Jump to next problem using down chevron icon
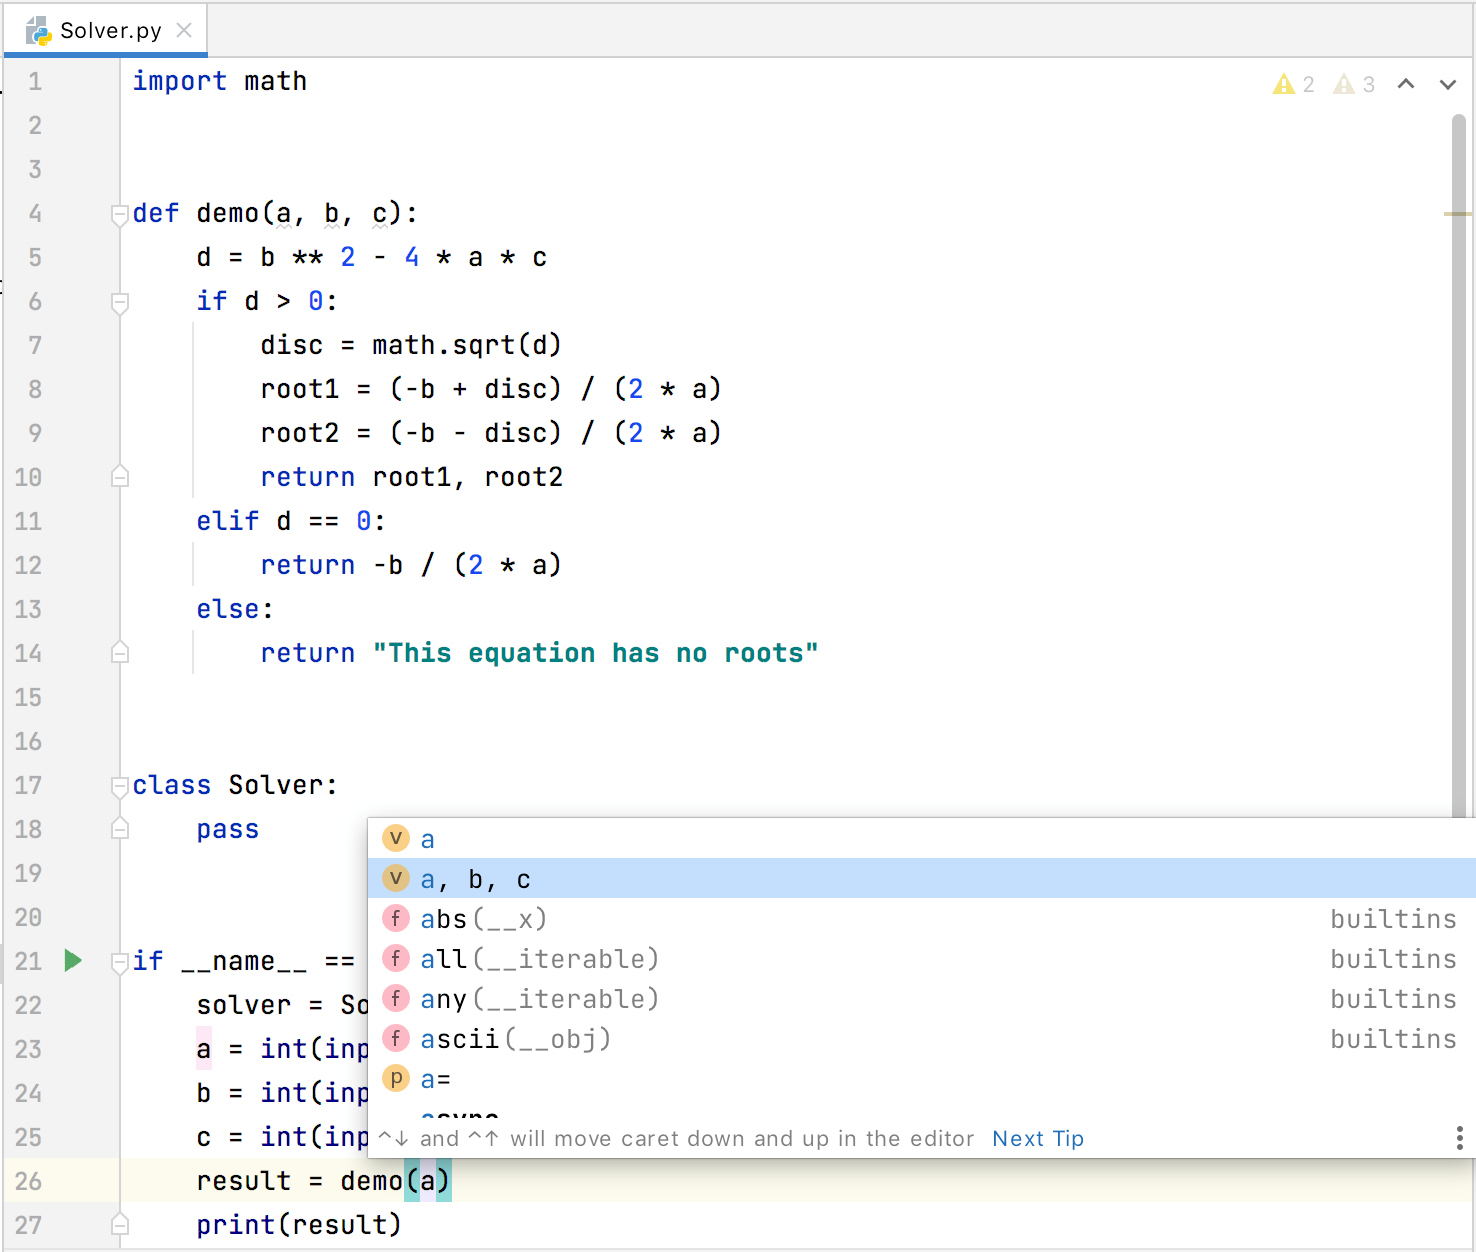The image size is (1476, 1252). [1447, 84]
